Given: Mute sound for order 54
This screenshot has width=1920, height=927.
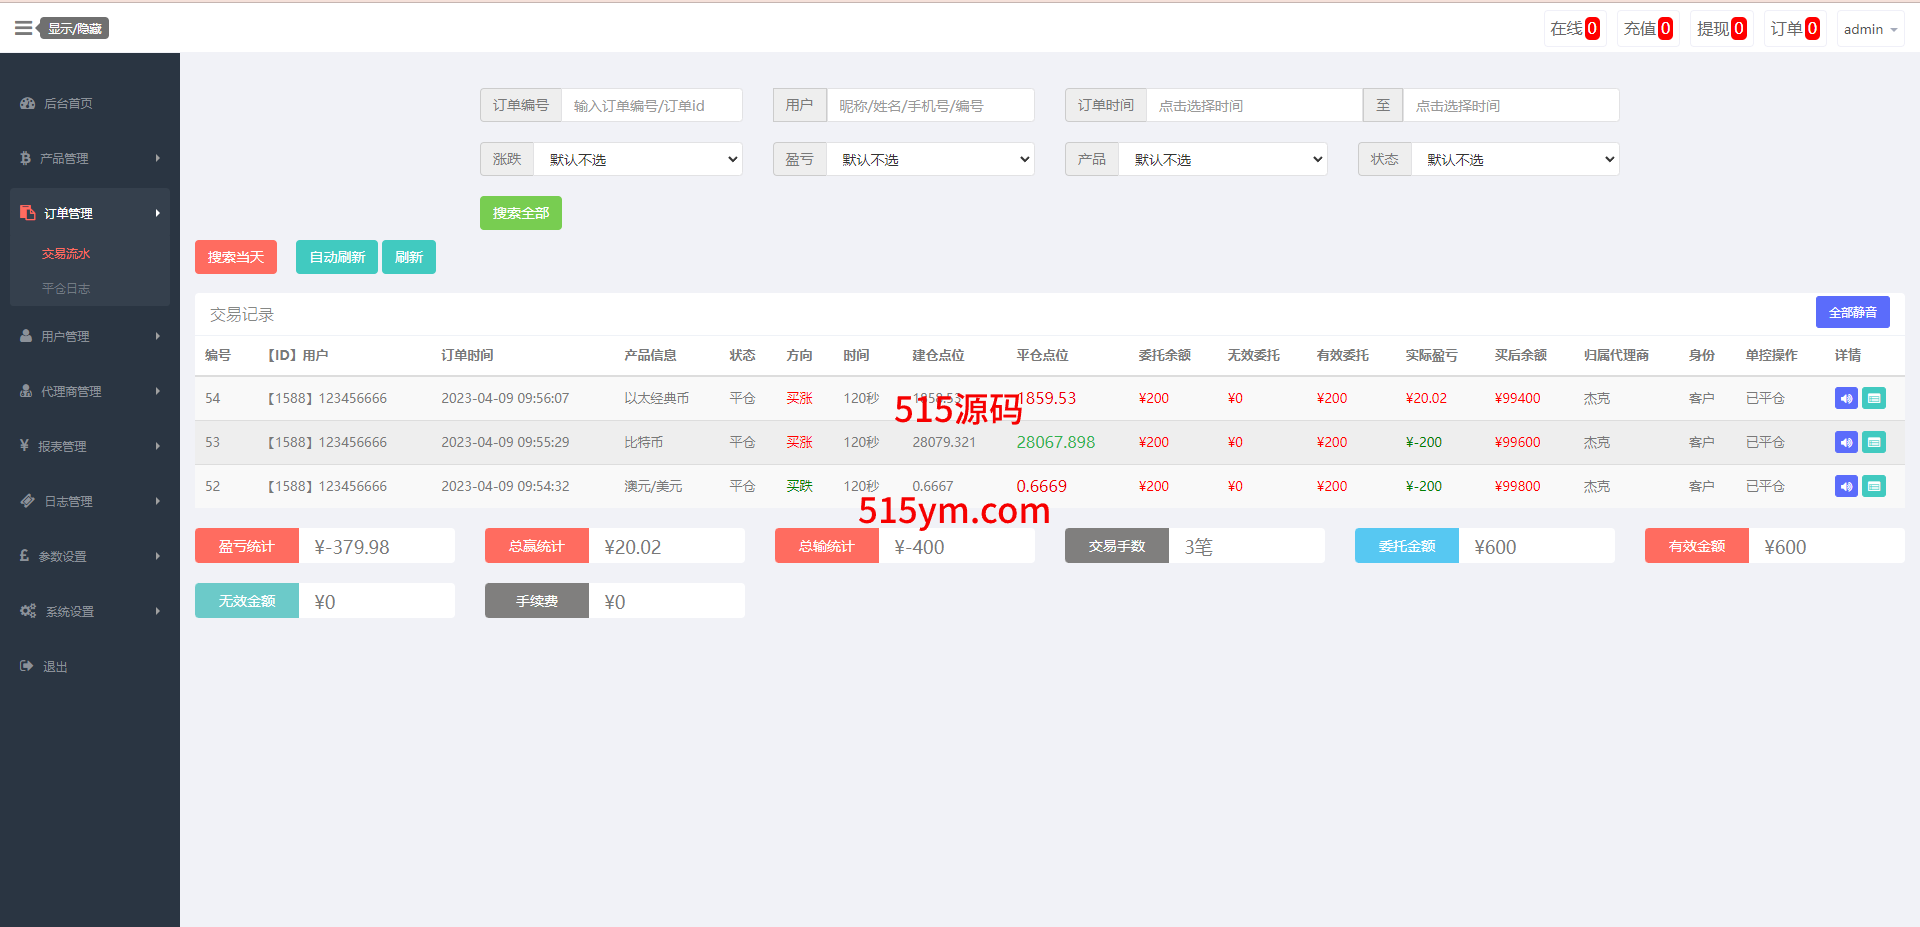Looking at the screenshot, I should (x=1846, y=398).
